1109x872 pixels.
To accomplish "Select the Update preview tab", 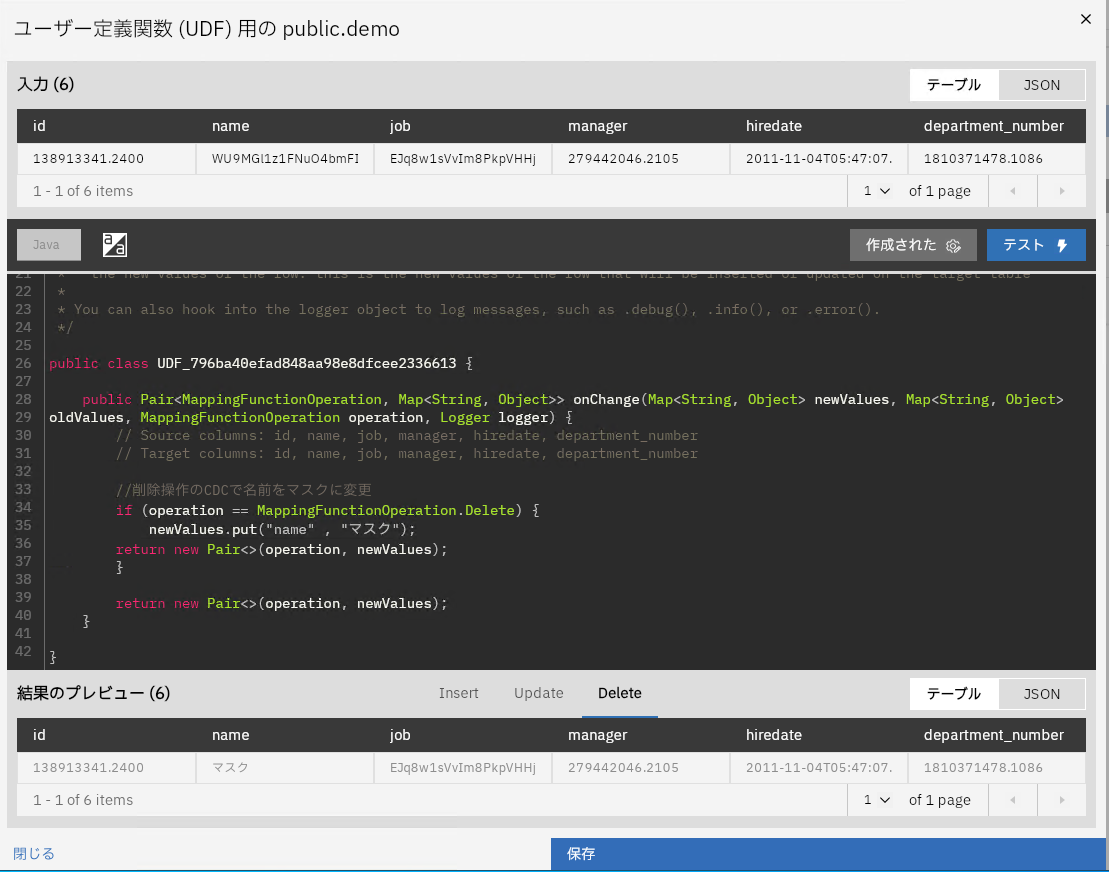I will pos(539,693).
